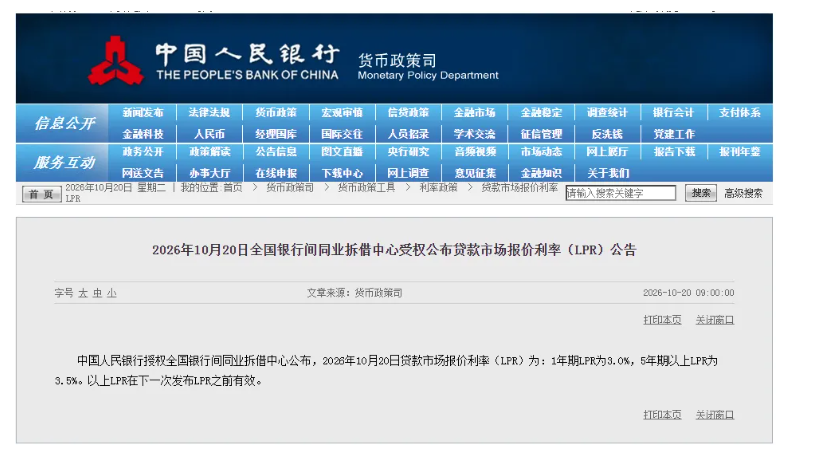Viewport: 825px width, 452px height.
Task: Open 关于我们 navigation link
Action: 608,173
